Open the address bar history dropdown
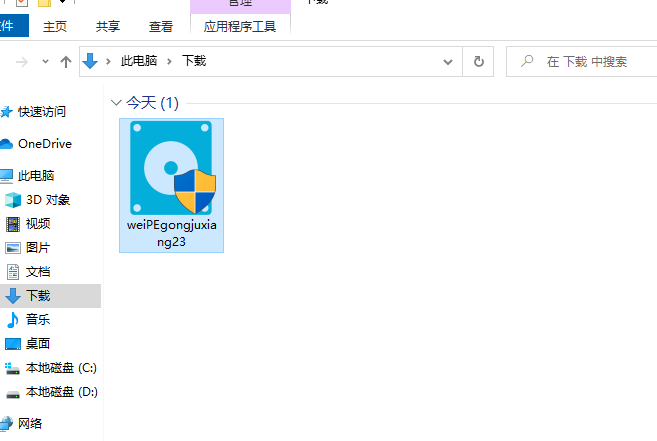The height and width of the screenshot is (441, 657). point(448,62)
